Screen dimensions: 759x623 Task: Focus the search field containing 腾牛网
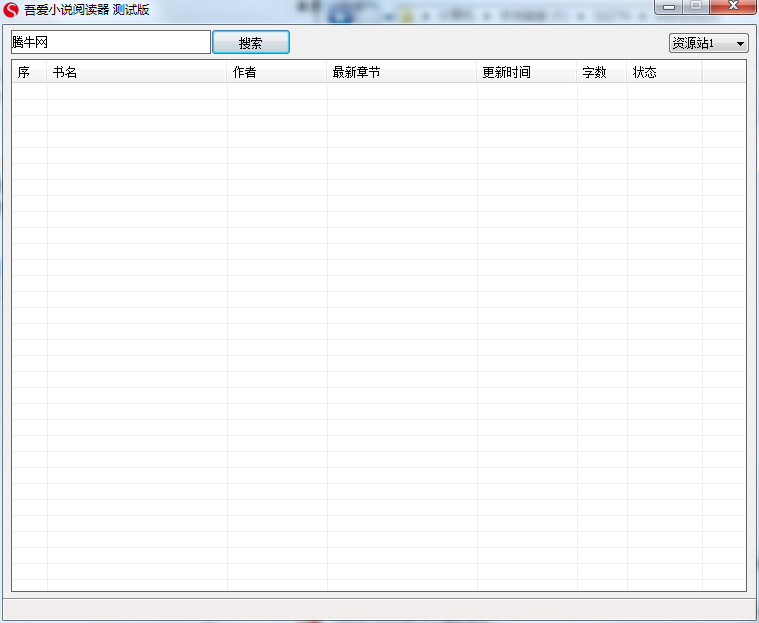(x=111, y=42)
